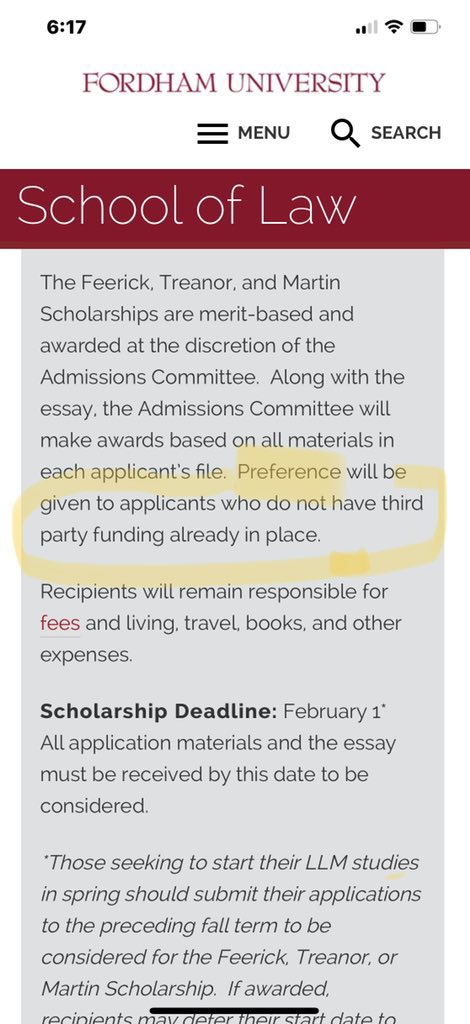The width and height of the screenshot is (470, 1024).
Task: Tap the Scholarship Deadline bold heading
Action: 159,711
